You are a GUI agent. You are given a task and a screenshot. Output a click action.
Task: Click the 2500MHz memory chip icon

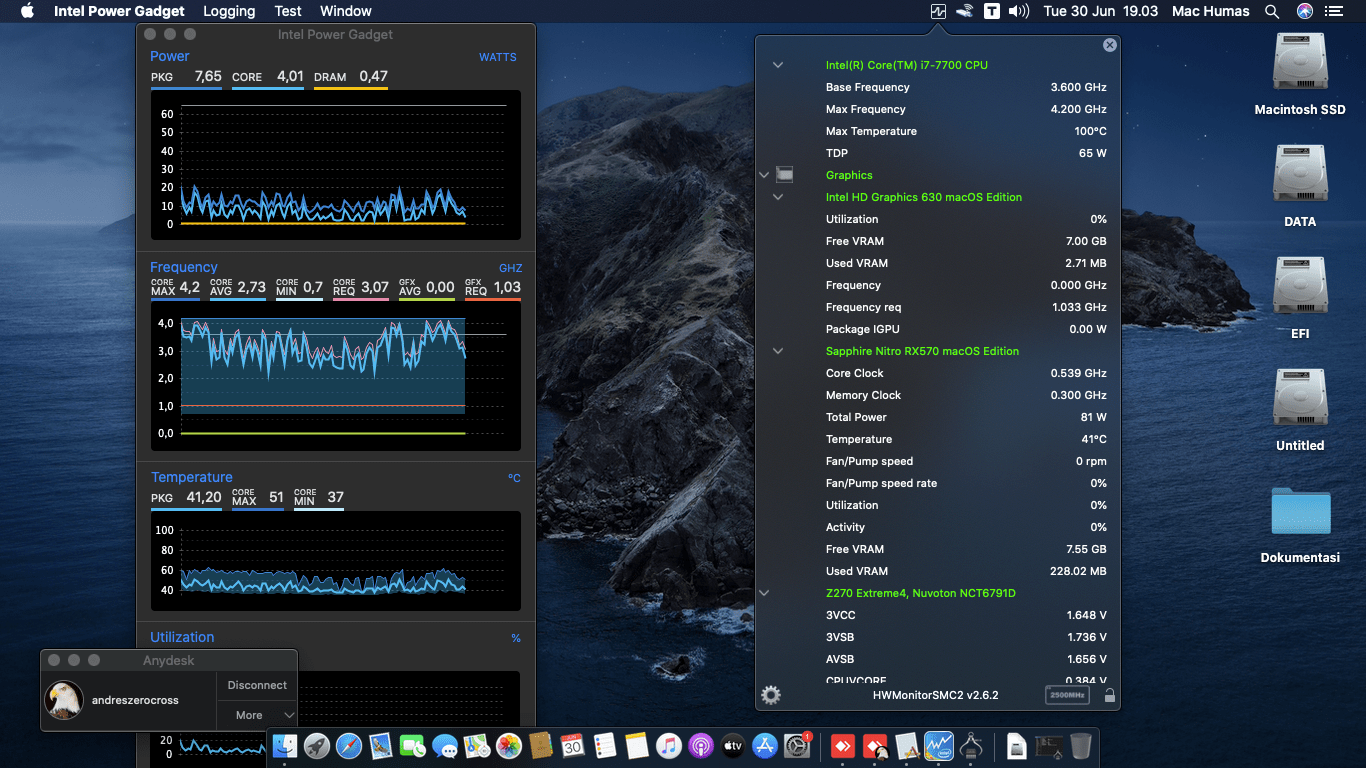coord(1067,695)
